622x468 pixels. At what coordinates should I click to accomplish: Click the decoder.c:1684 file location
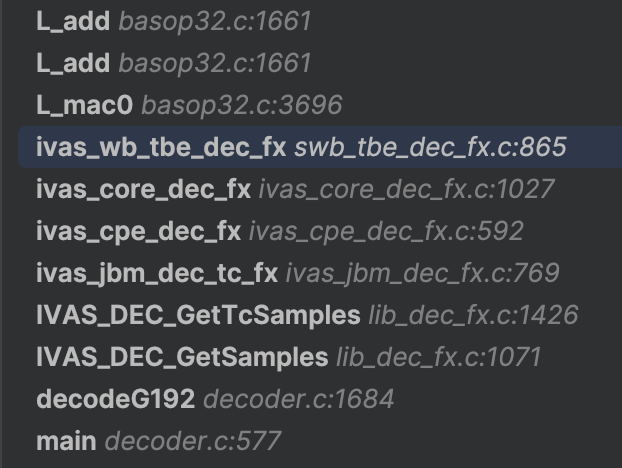point(299,399)
